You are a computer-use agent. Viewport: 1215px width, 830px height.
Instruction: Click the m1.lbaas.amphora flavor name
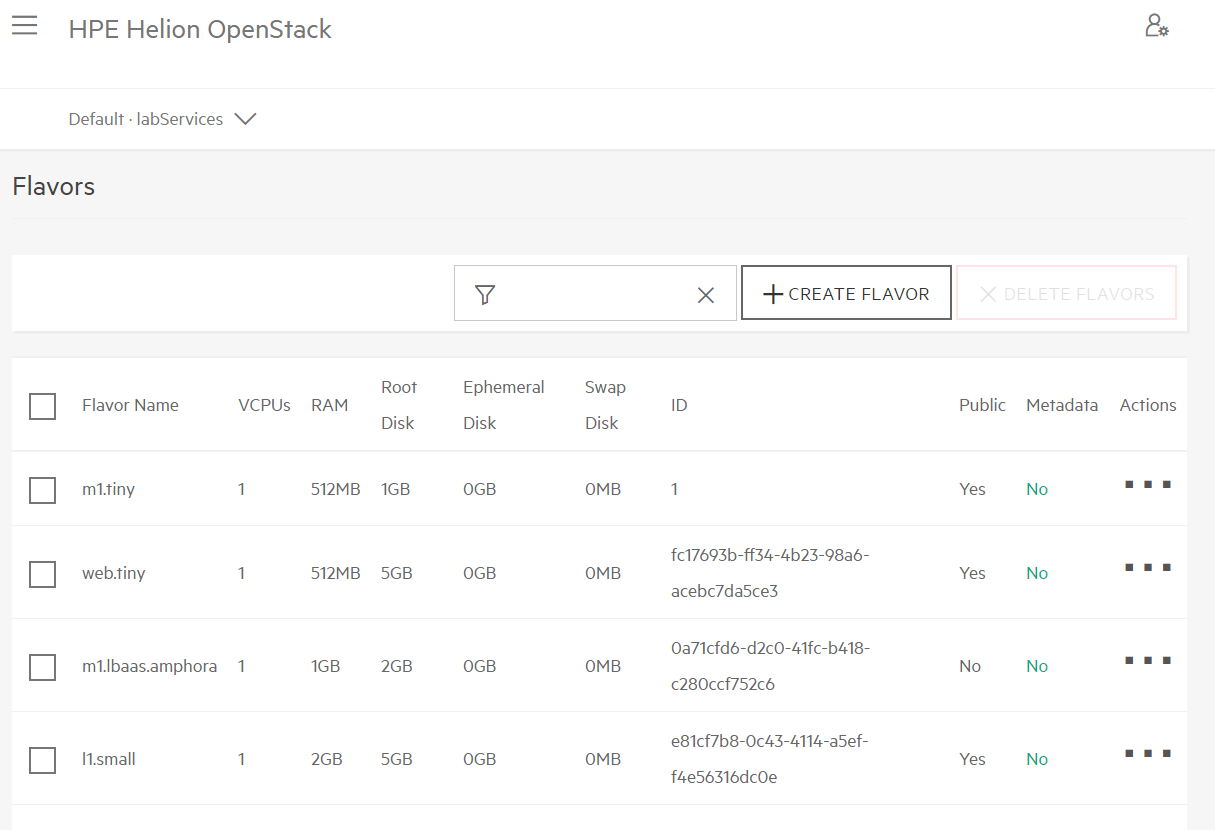point(149,666)
